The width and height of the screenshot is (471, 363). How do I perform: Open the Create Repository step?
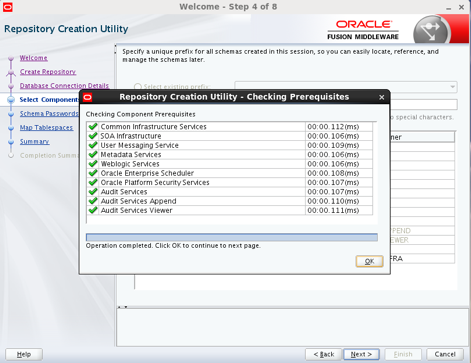(48, 72)
